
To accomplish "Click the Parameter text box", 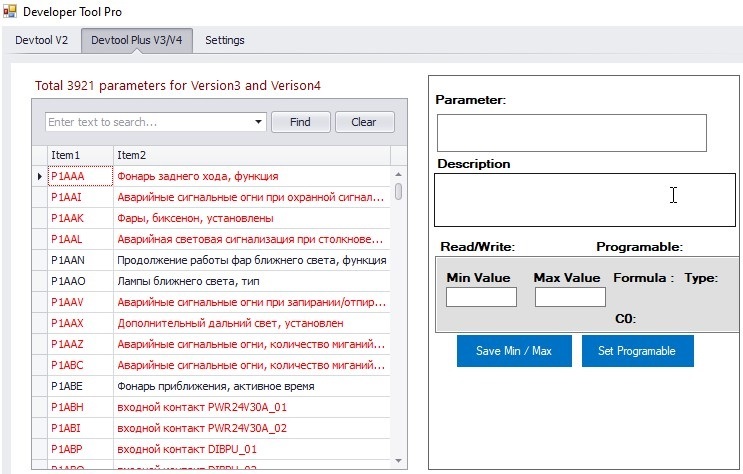I will tap(571, 133).
